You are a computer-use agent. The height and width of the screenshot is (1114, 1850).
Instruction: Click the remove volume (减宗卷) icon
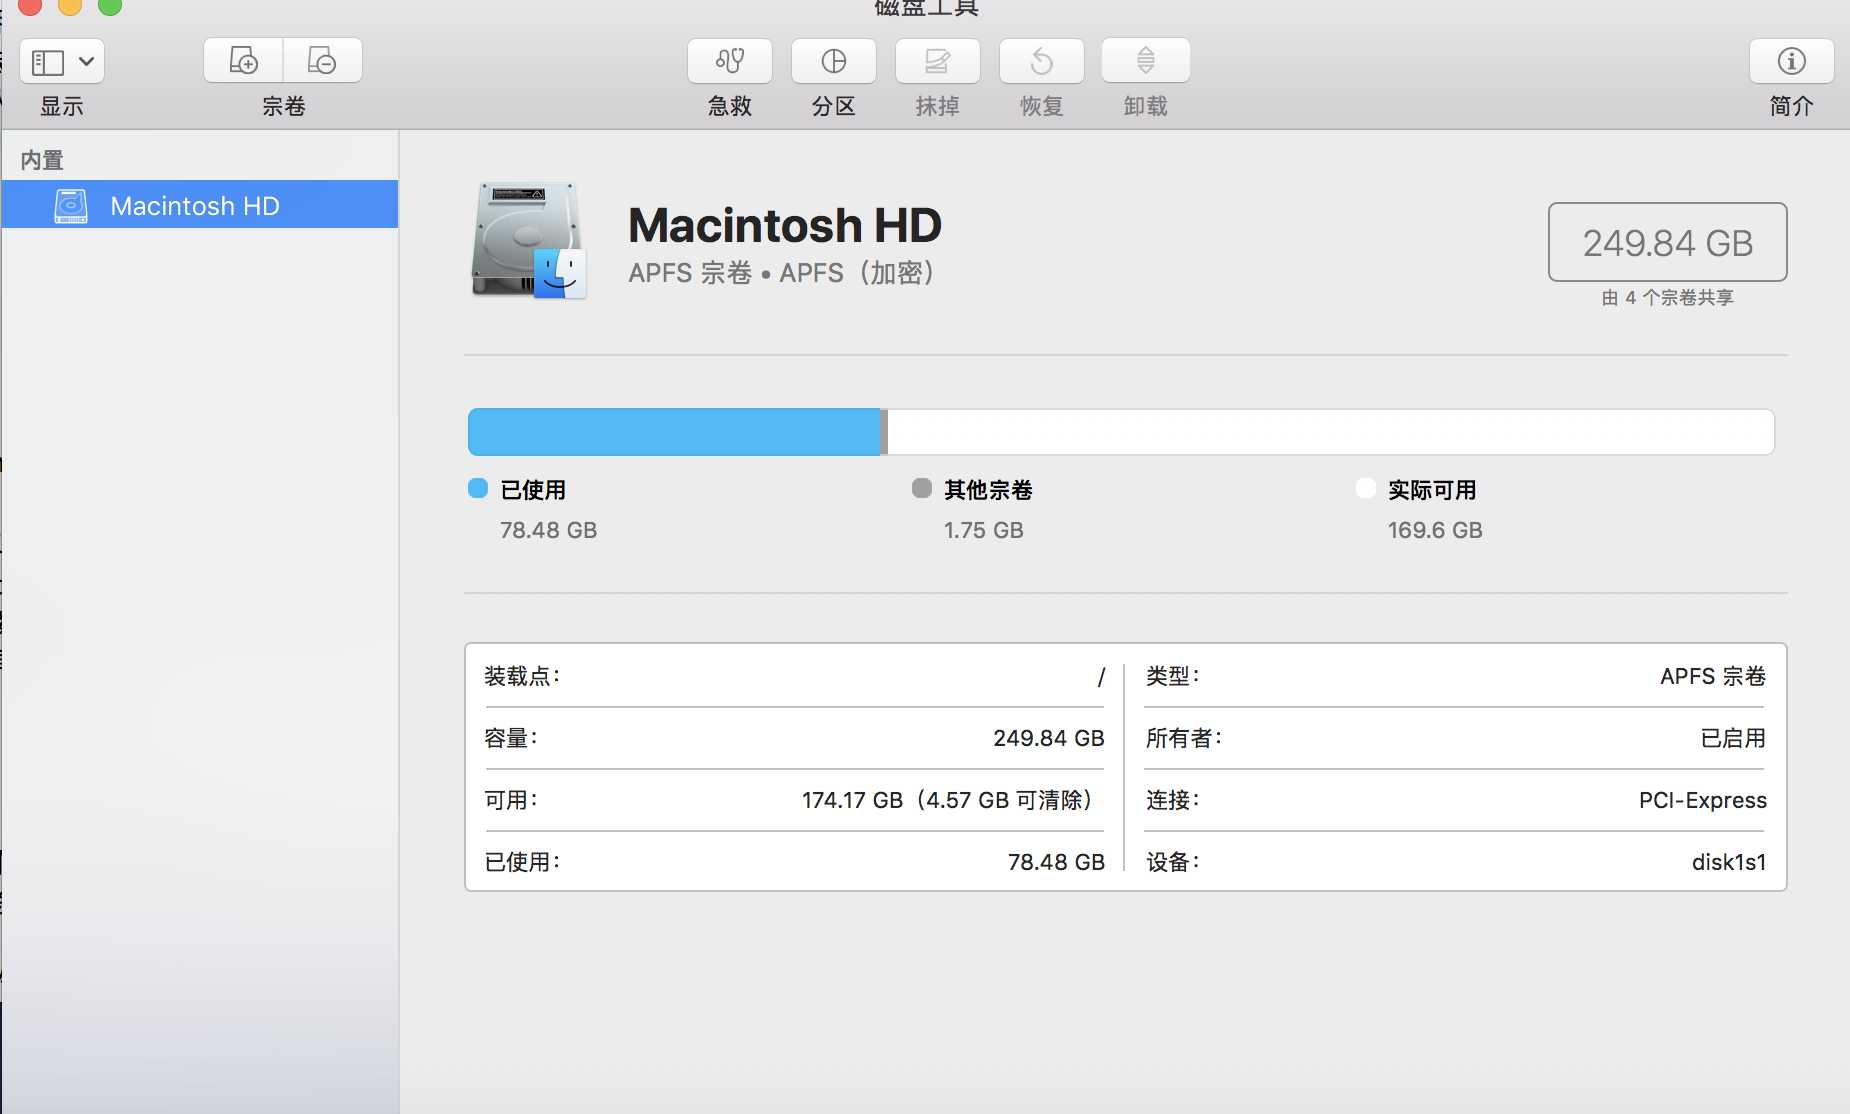pyautogui.click(x=322, y=61)
